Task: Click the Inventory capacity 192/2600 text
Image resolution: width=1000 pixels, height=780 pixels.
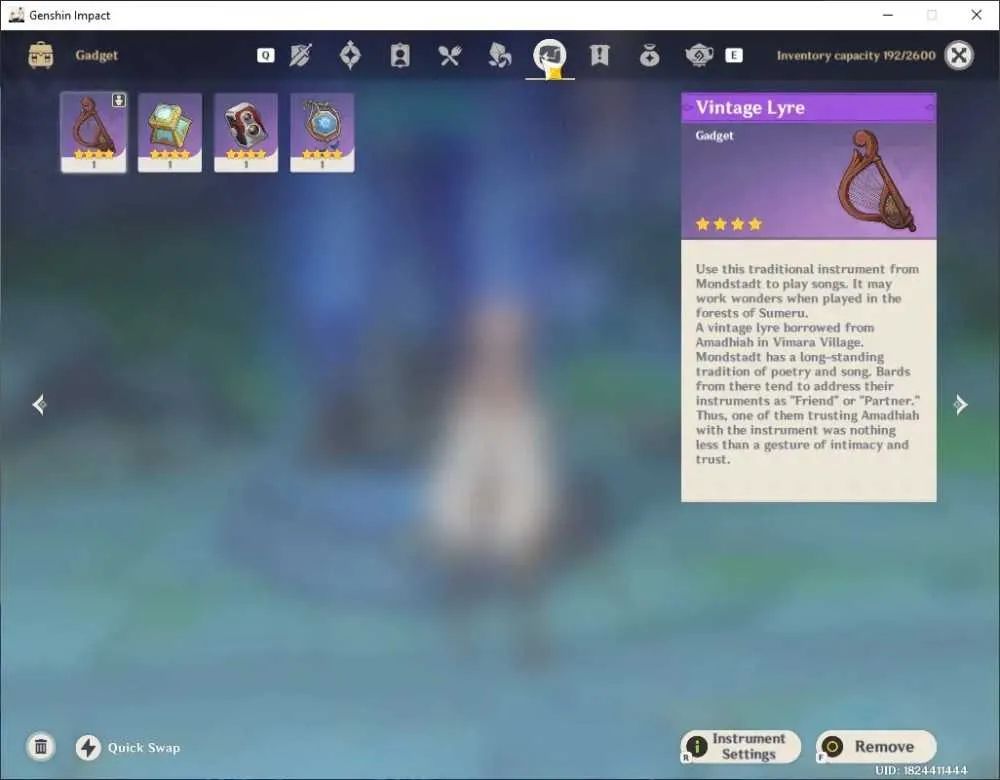Action: pos(856,55)
